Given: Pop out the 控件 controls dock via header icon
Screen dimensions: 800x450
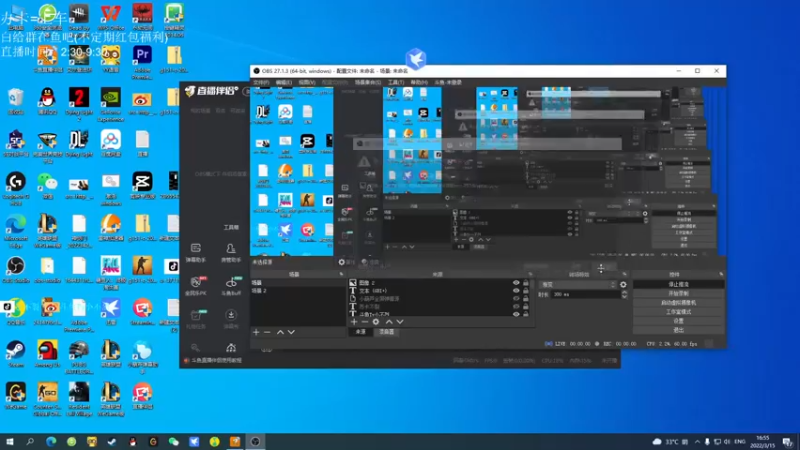Looking at the screenshot, I should 721,274.
